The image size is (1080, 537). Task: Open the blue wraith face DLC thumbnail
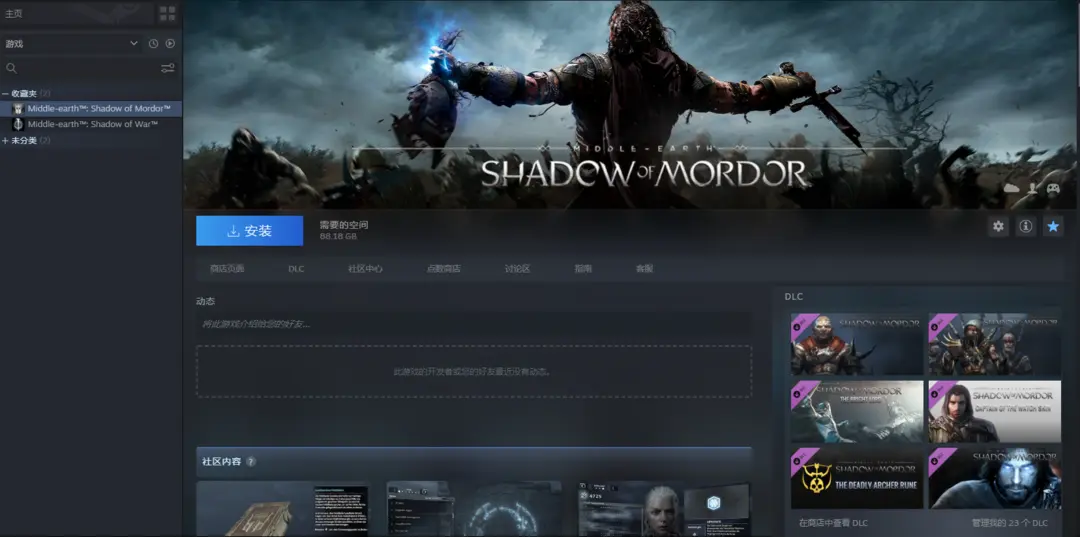click(x=995, y=478)
